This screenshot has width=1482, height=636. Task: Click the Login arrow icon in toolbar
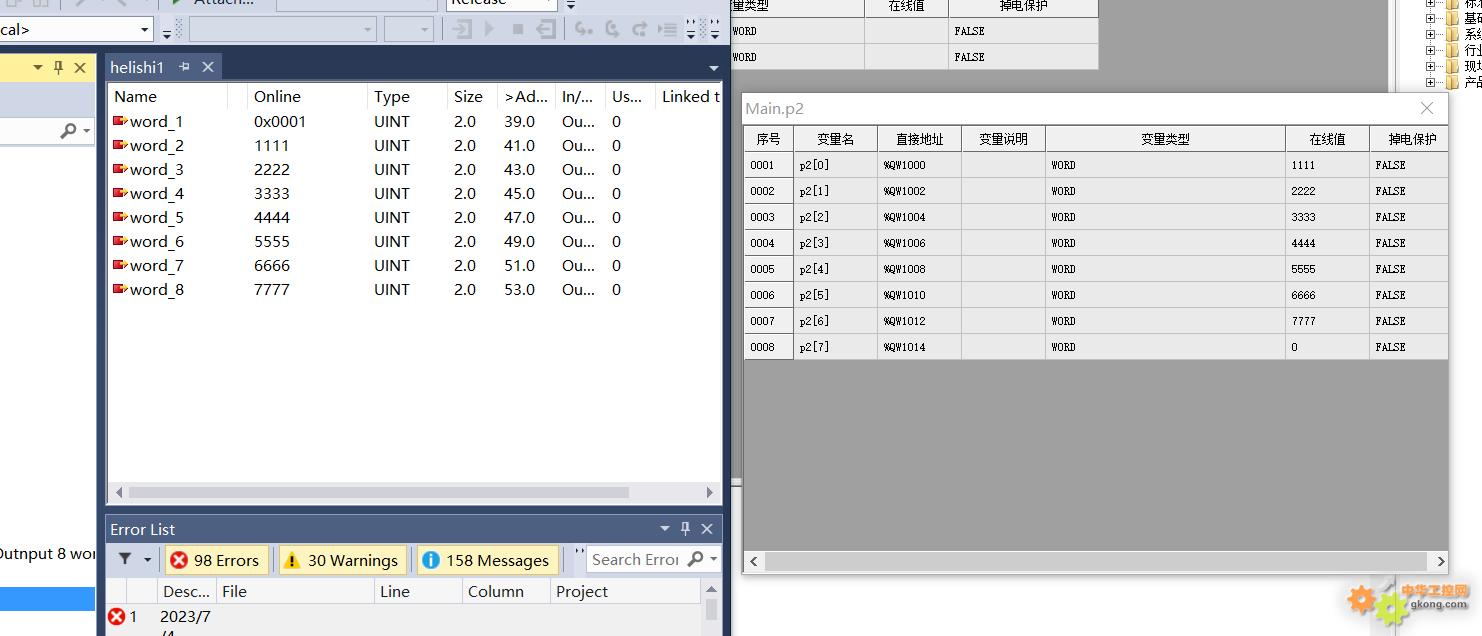point(462,29)
